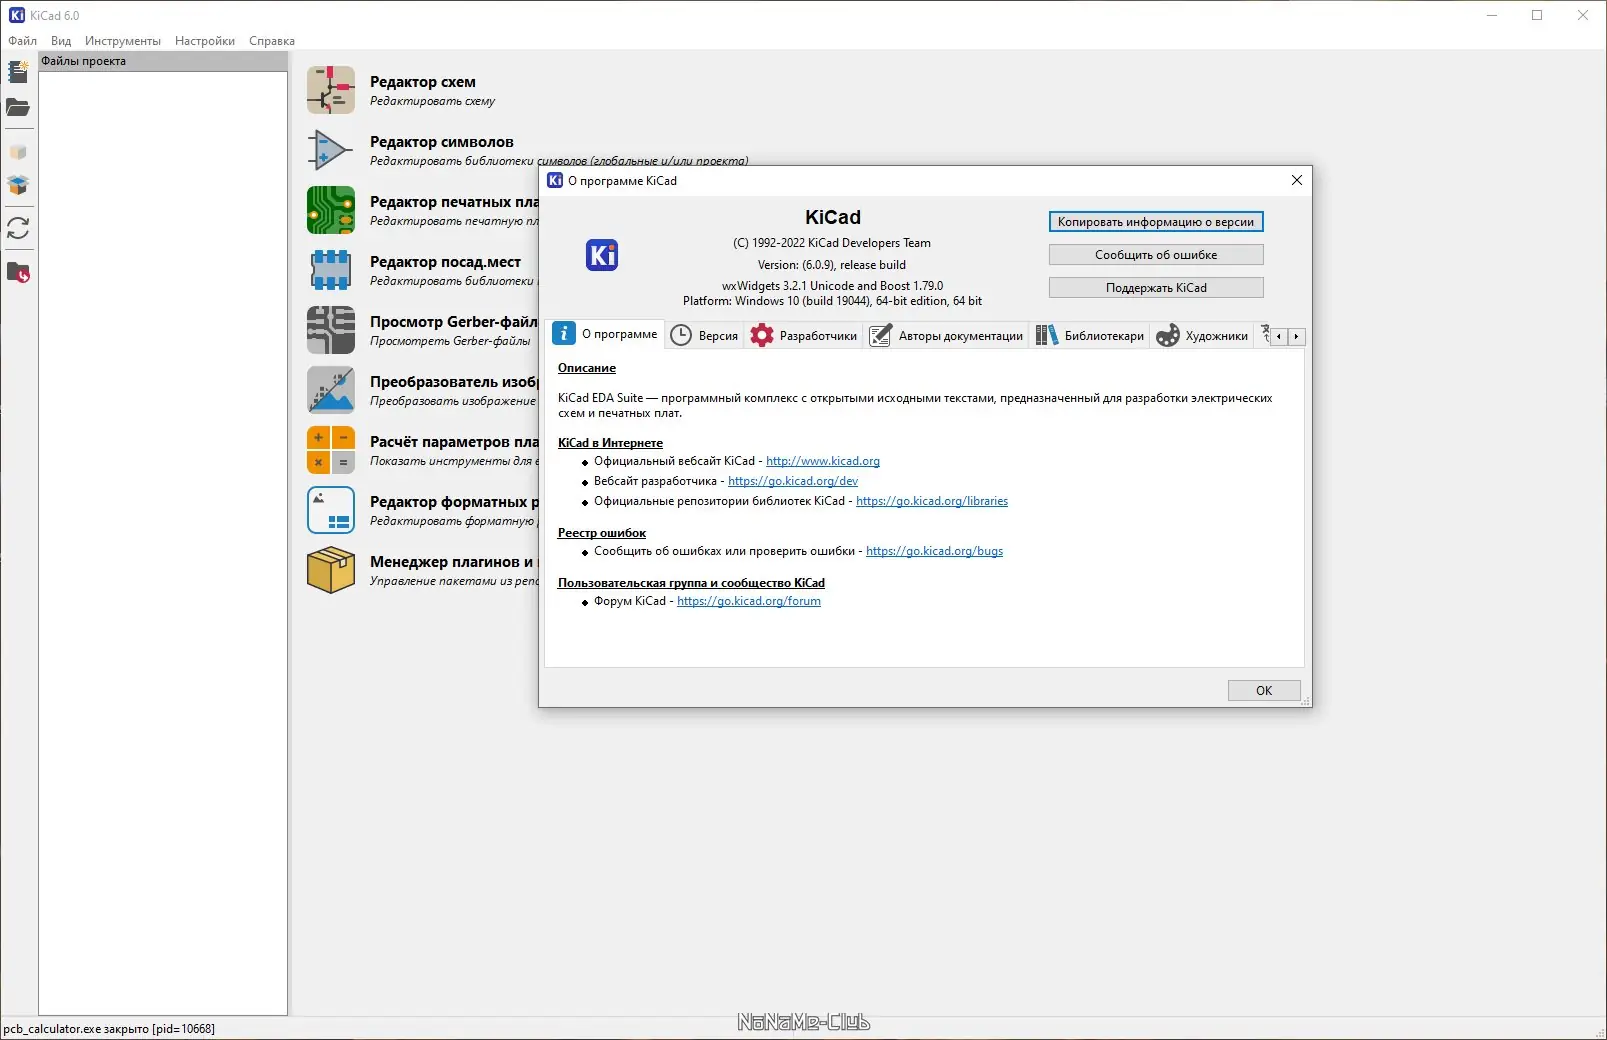Click the New Project icon in left toolbar
1607x1040 pixels.
pyautogui.click(x=18, y=72)
